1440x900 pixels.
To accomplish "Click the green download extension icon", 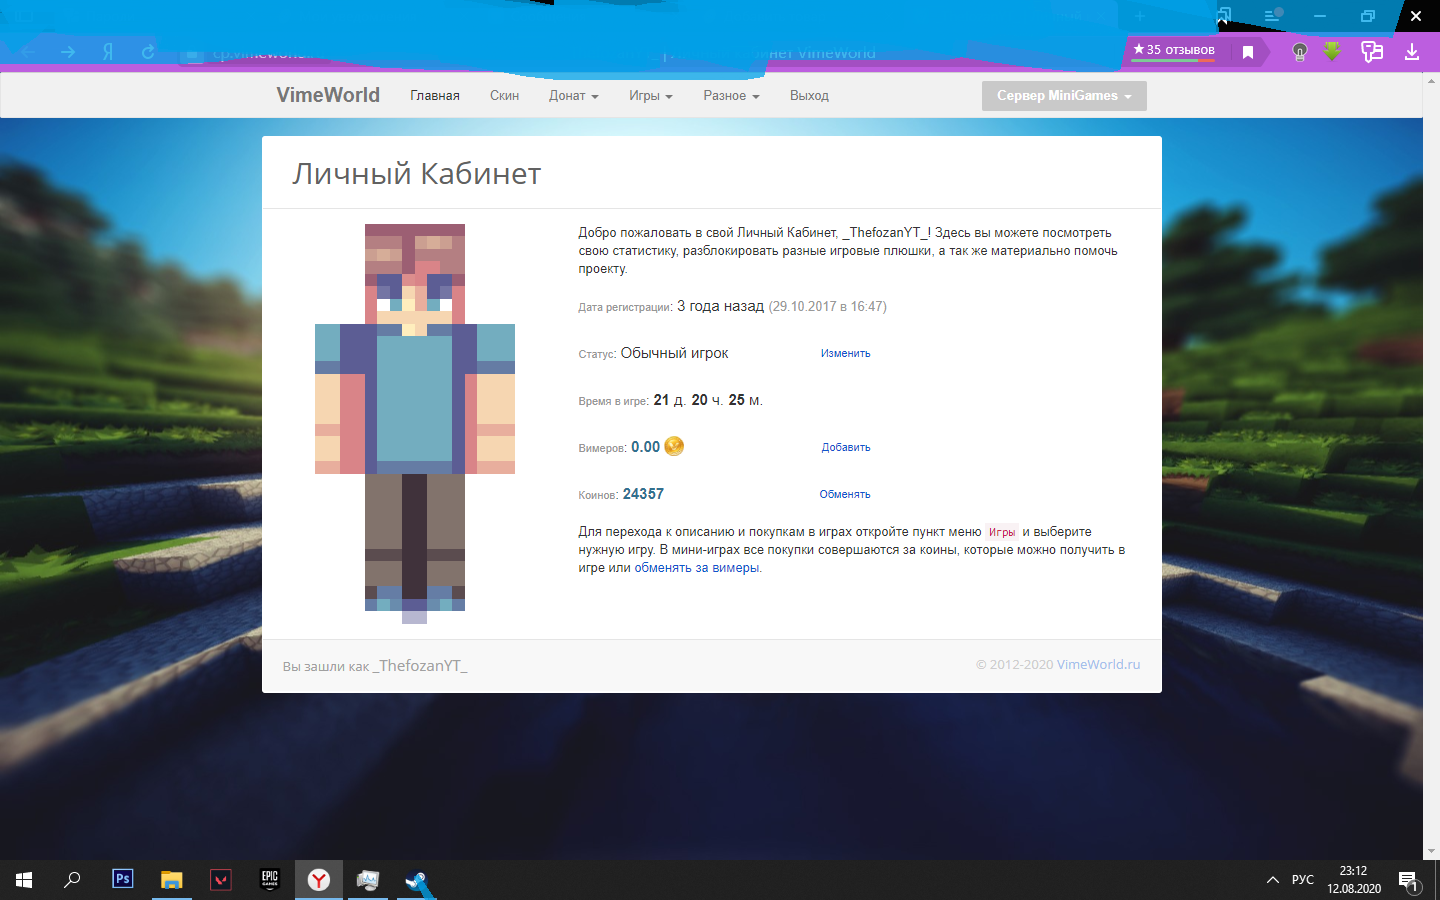I will point(1332,51).
